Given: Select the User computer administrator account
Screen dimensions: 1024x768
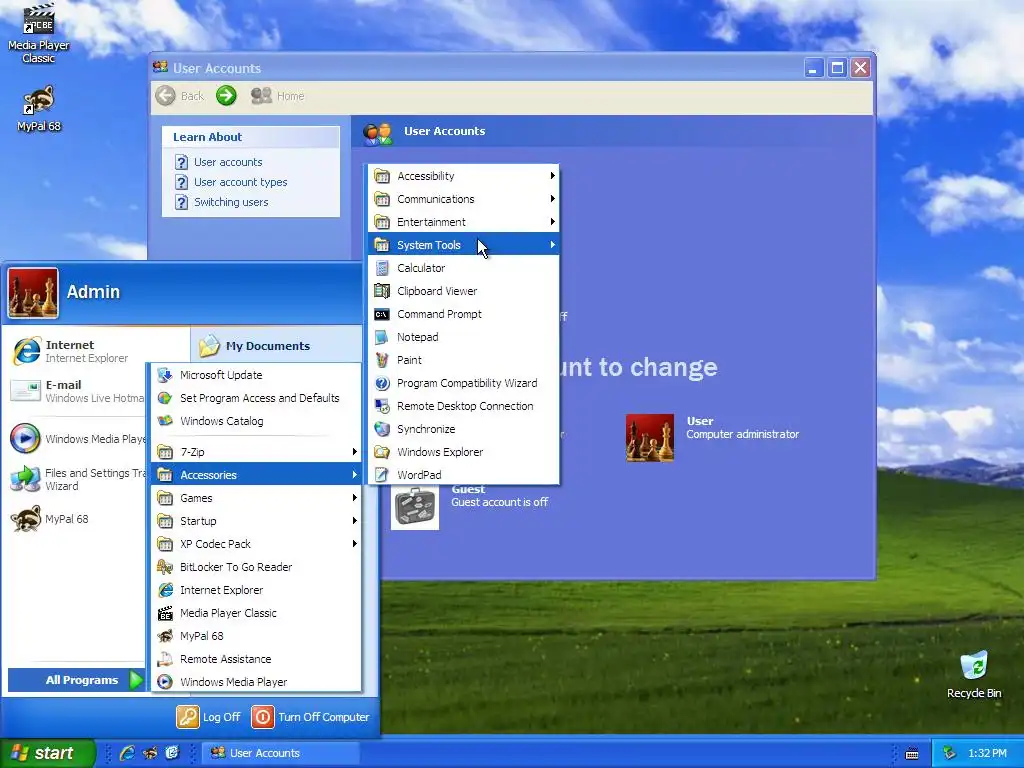Looking at the screenshot, I should 712,437.
